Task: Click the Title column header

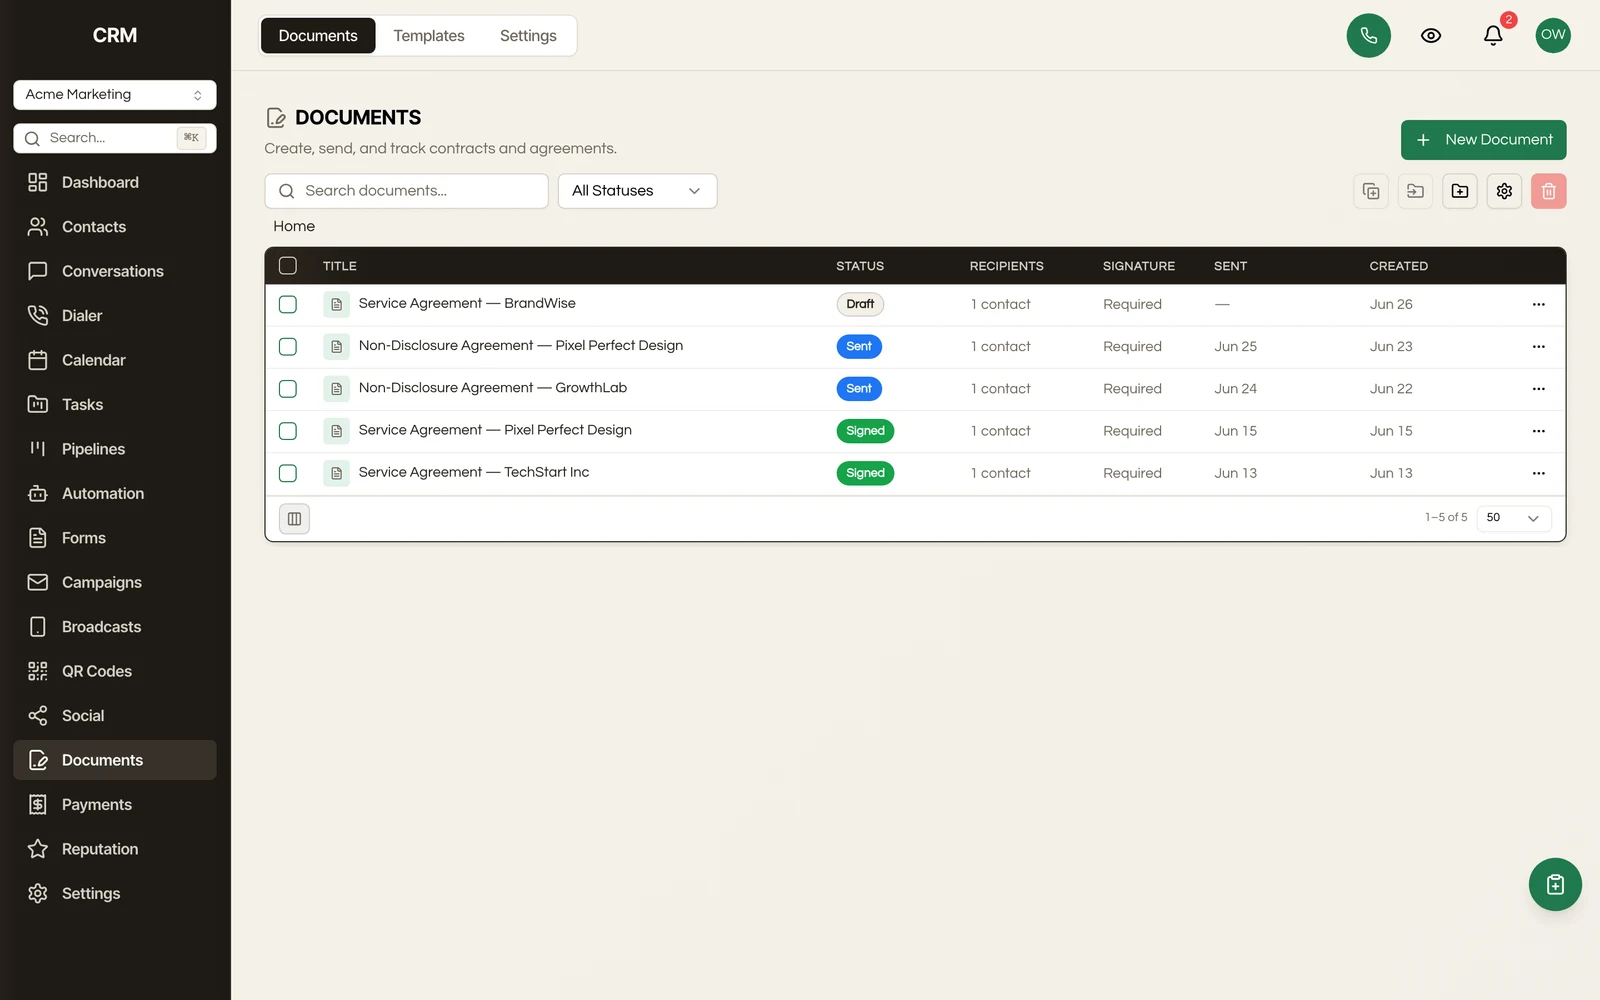Action: pyautogui.click(x=340, y=266)
